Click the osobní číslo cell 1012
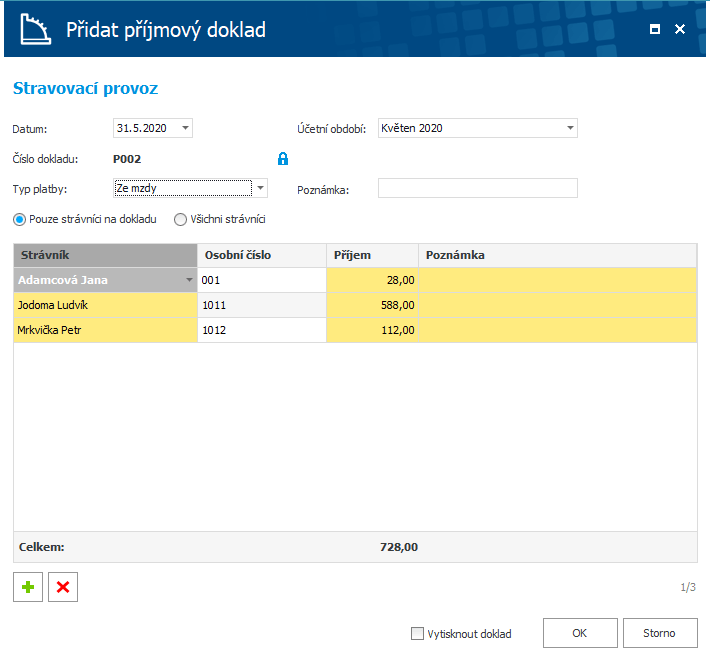 262,330
